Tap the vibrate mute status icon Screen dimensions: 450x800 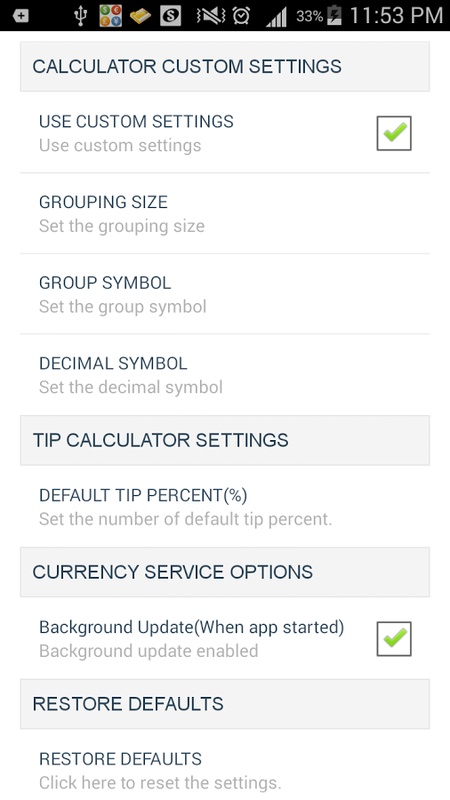point(211,16)
